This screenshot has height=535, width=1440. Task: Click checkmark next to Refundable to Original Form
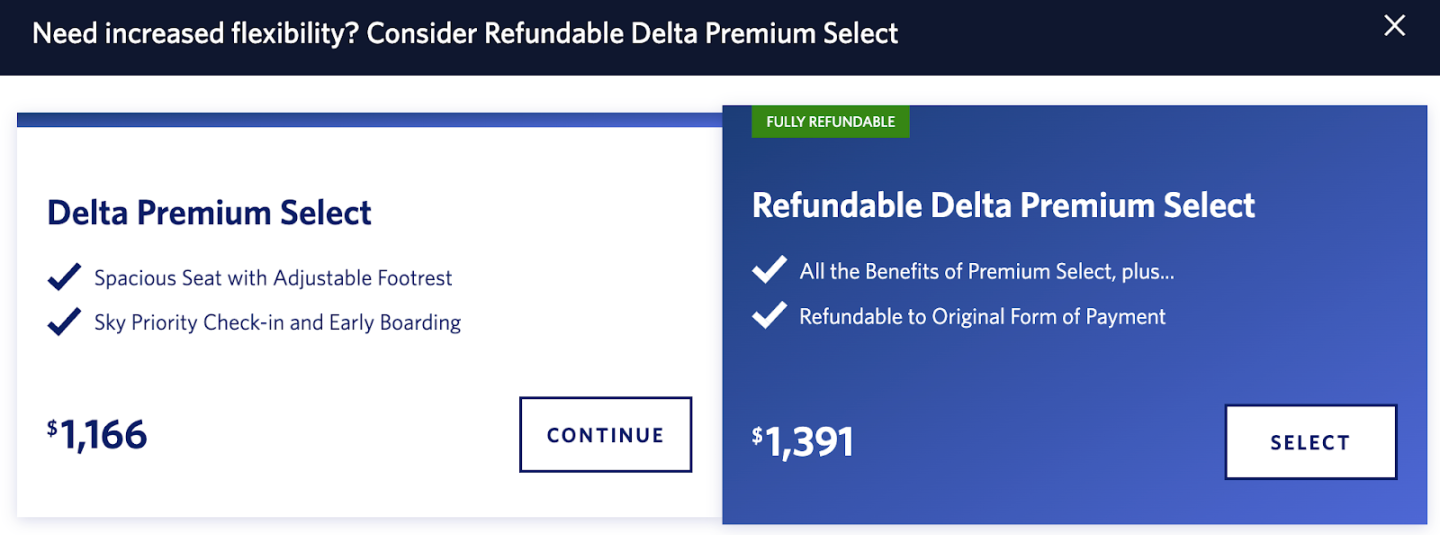pos(769,316)
